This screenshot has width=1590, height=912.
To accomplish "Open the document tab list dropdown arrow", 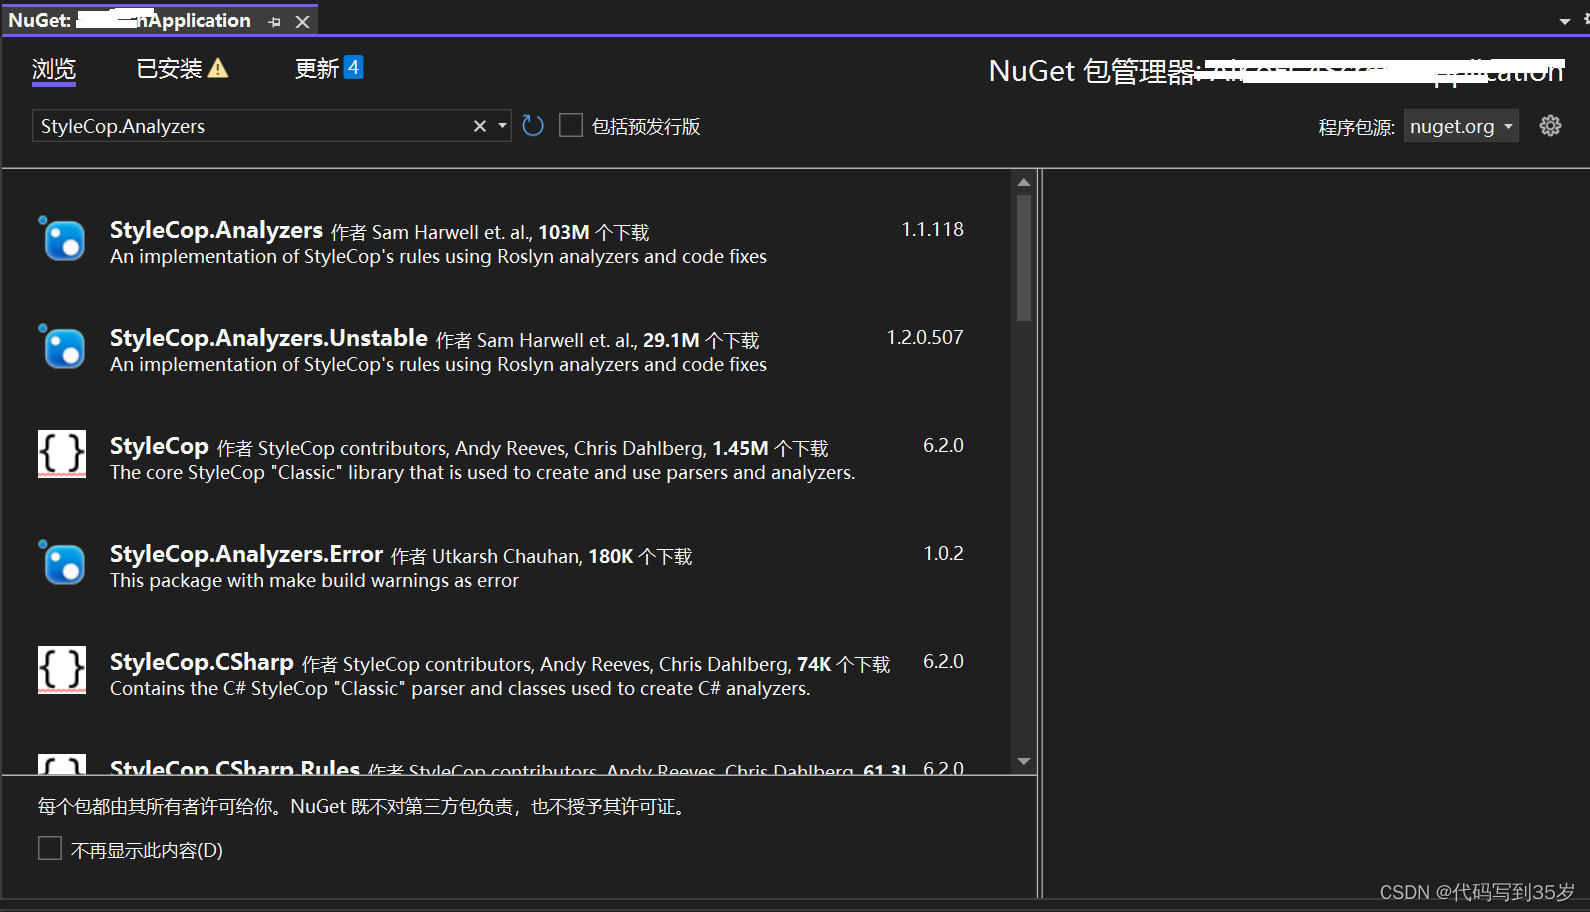I will 1564,21.
